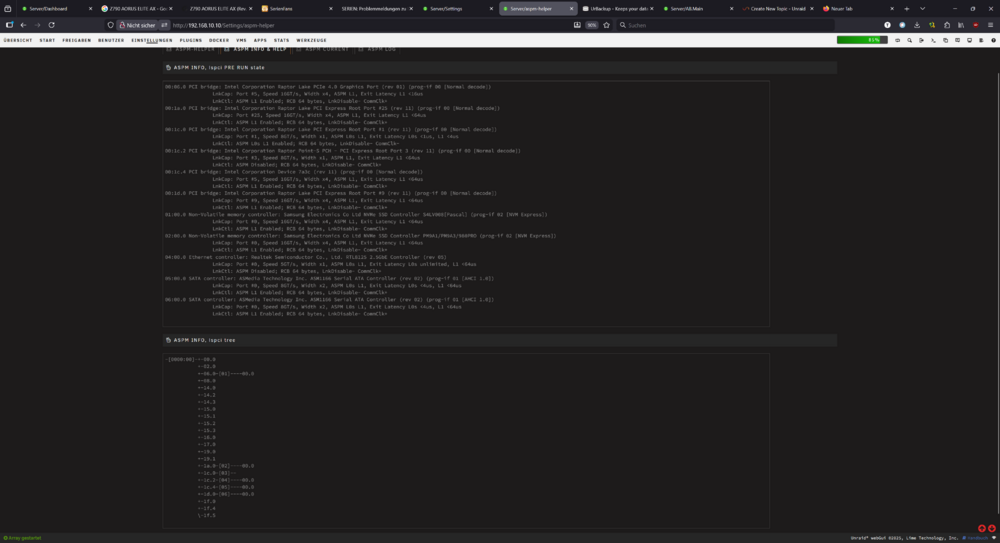The height and width of the screenshot is (543, 1000).
Task: Open the START menu item
Action: [47, 40]
